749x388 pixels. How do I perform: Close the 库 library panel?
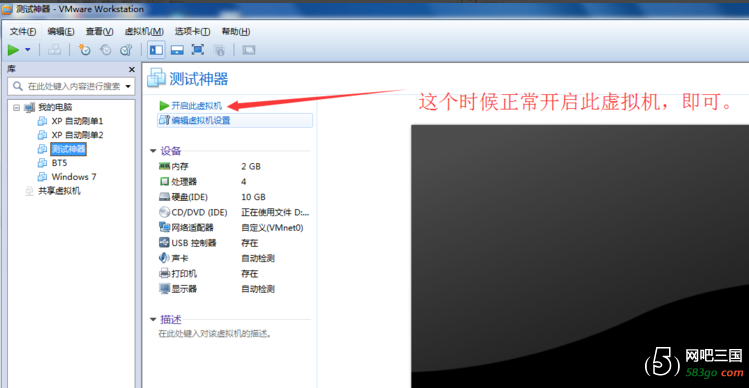pyautogui.click(x=131, y=70)
